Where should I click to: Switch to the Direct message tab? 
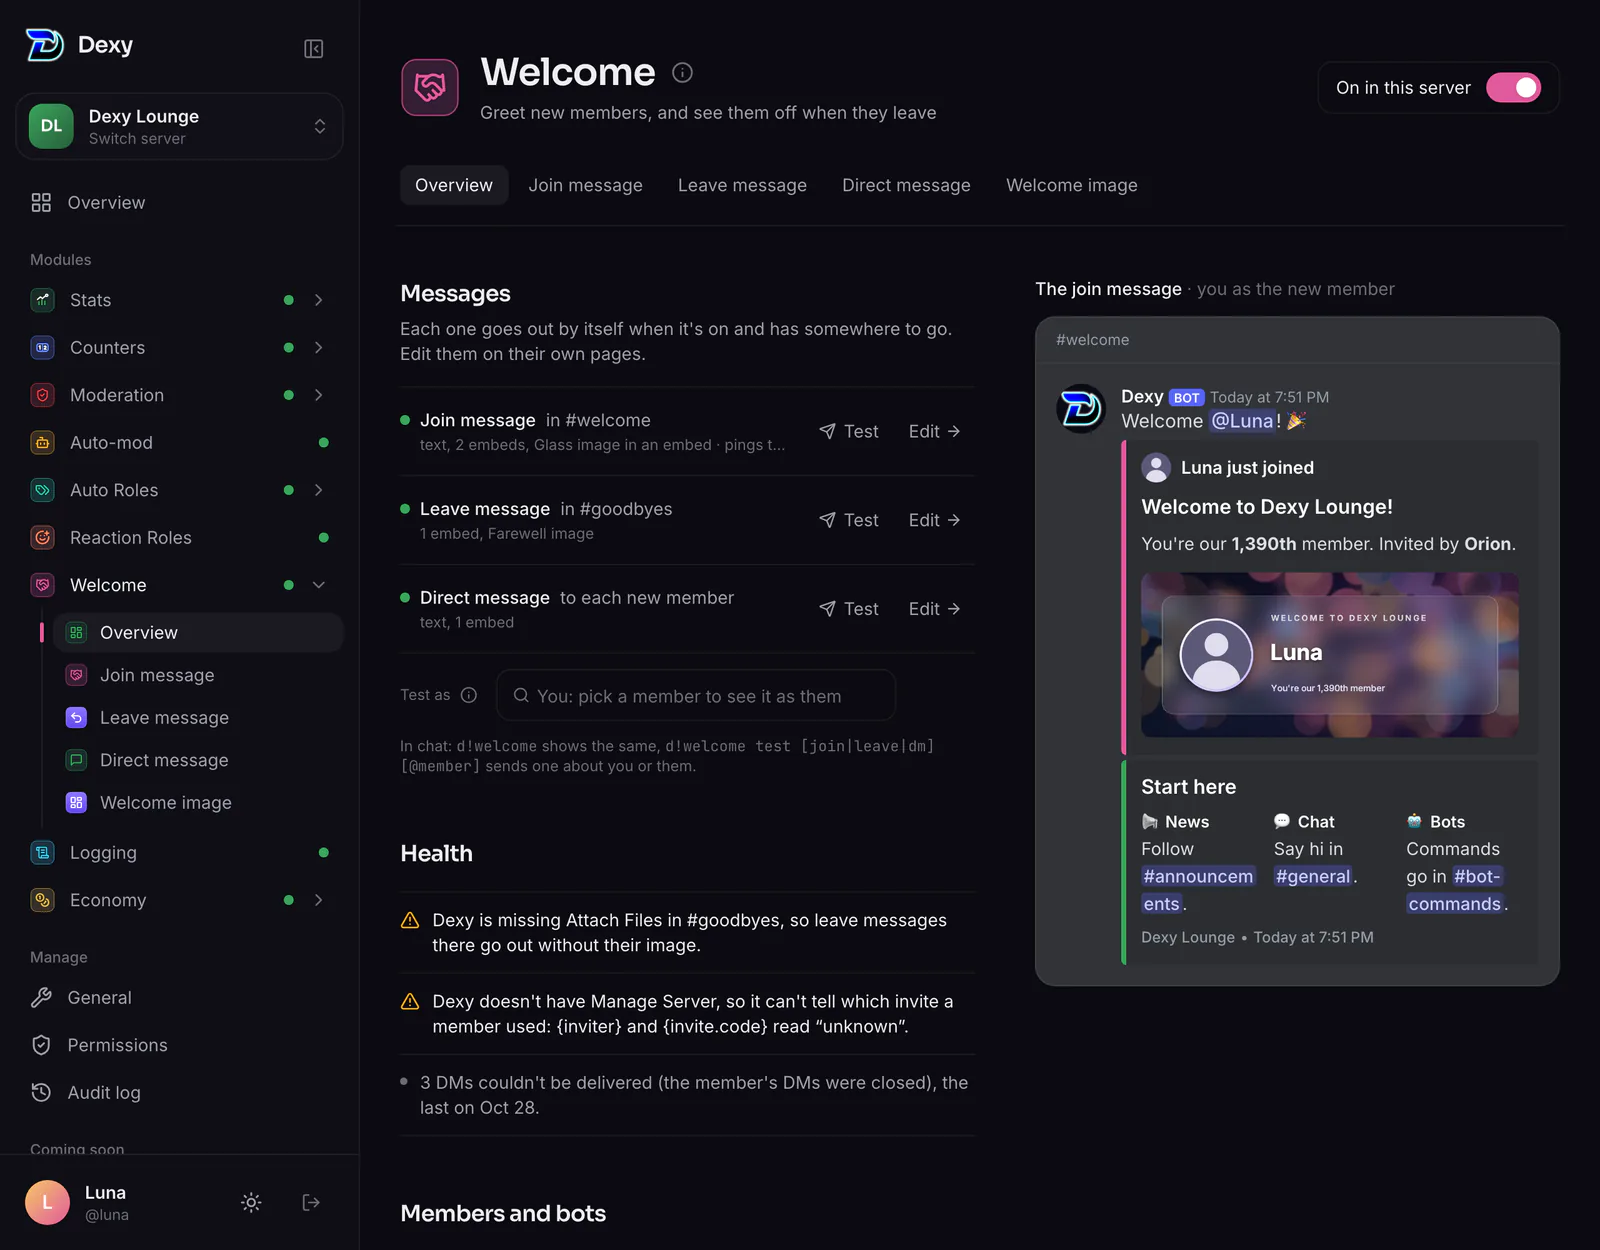[906, 185]
